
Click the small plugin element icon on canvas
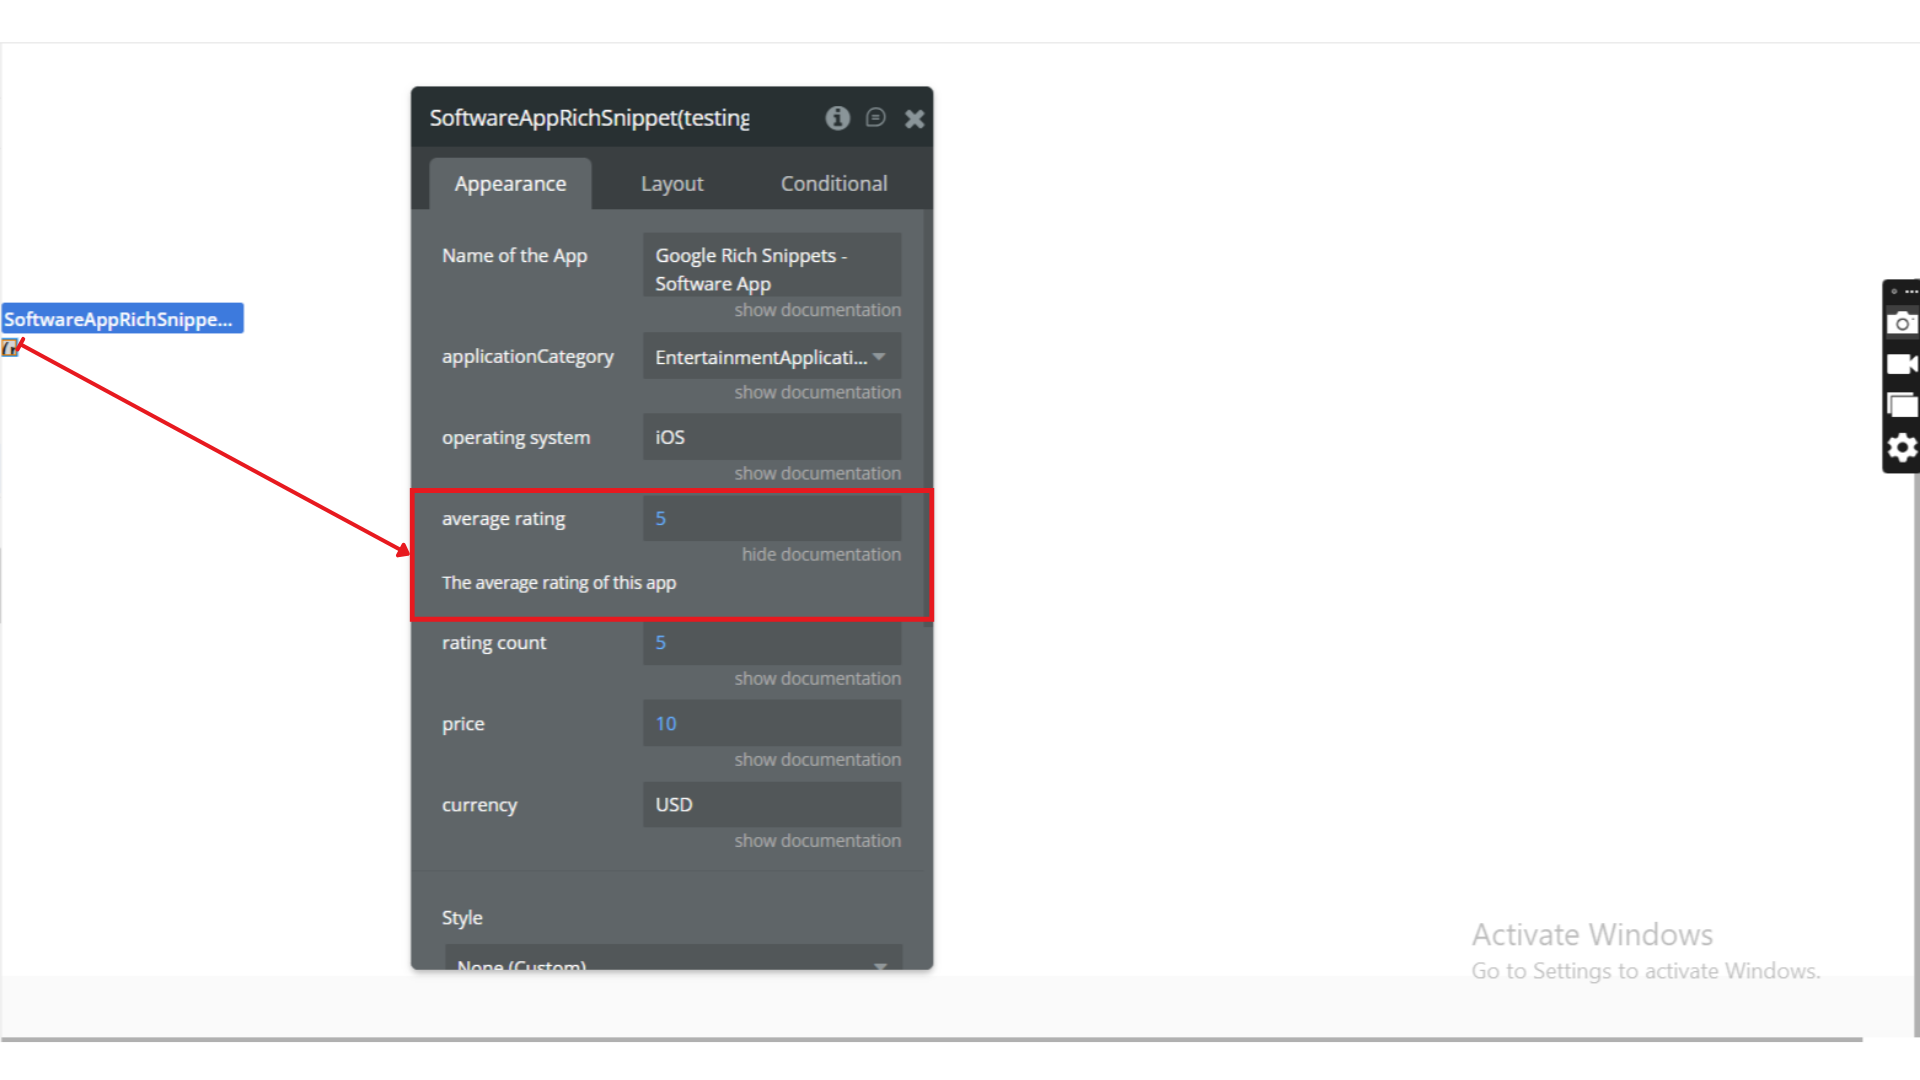click(10, 348)
